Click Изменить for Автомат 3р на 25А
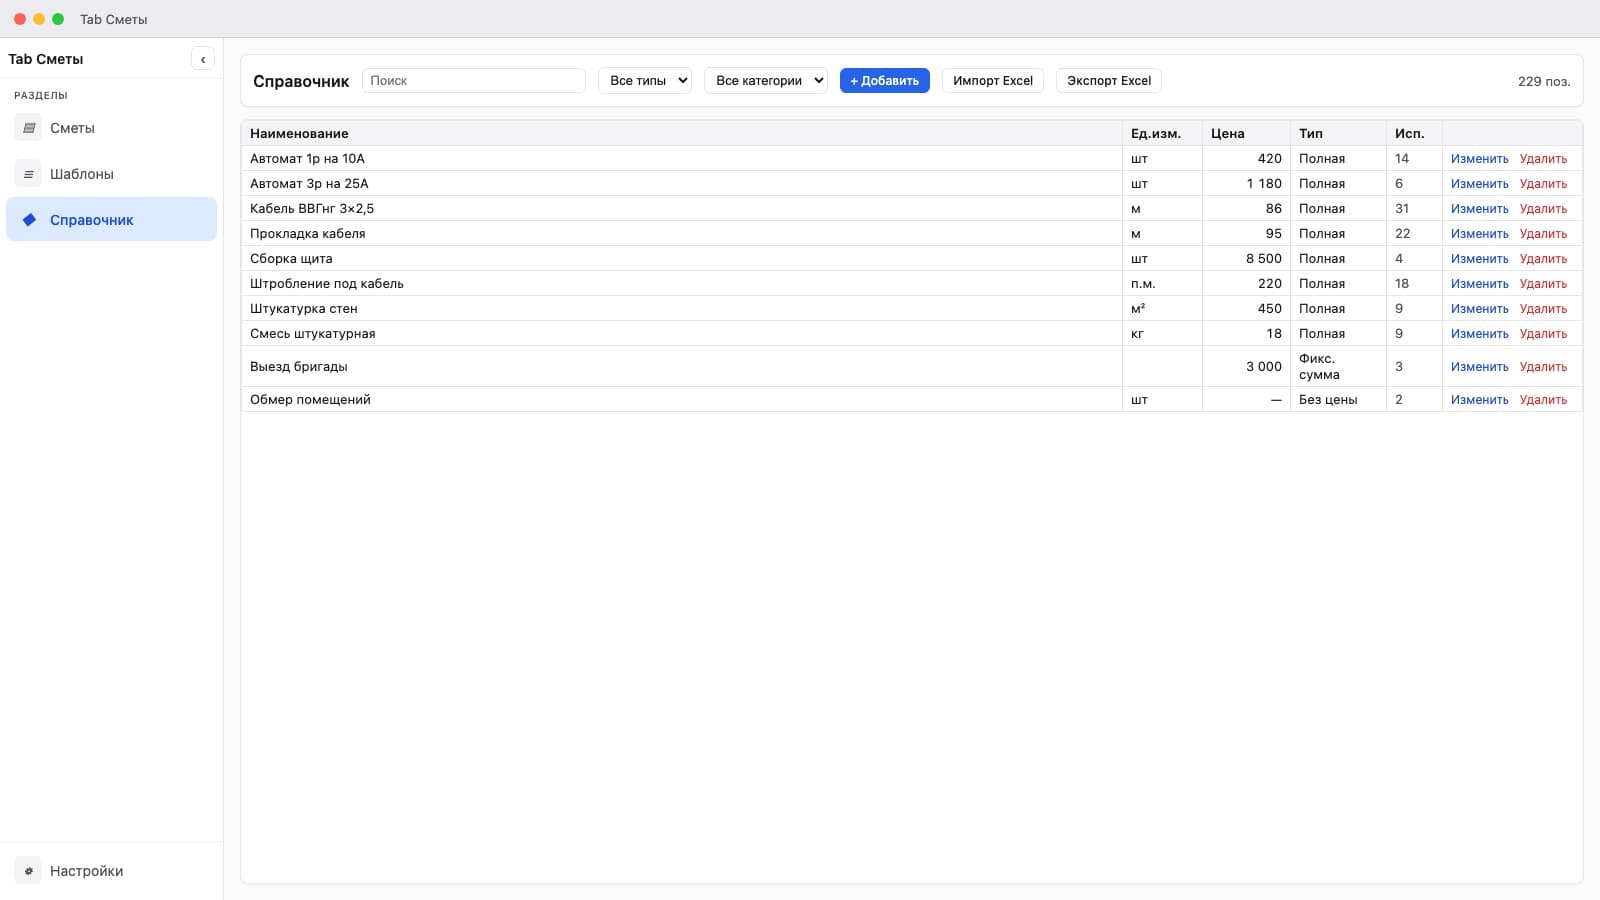Viewport: 1600px width, 900px height. [x=1480, y=184]
